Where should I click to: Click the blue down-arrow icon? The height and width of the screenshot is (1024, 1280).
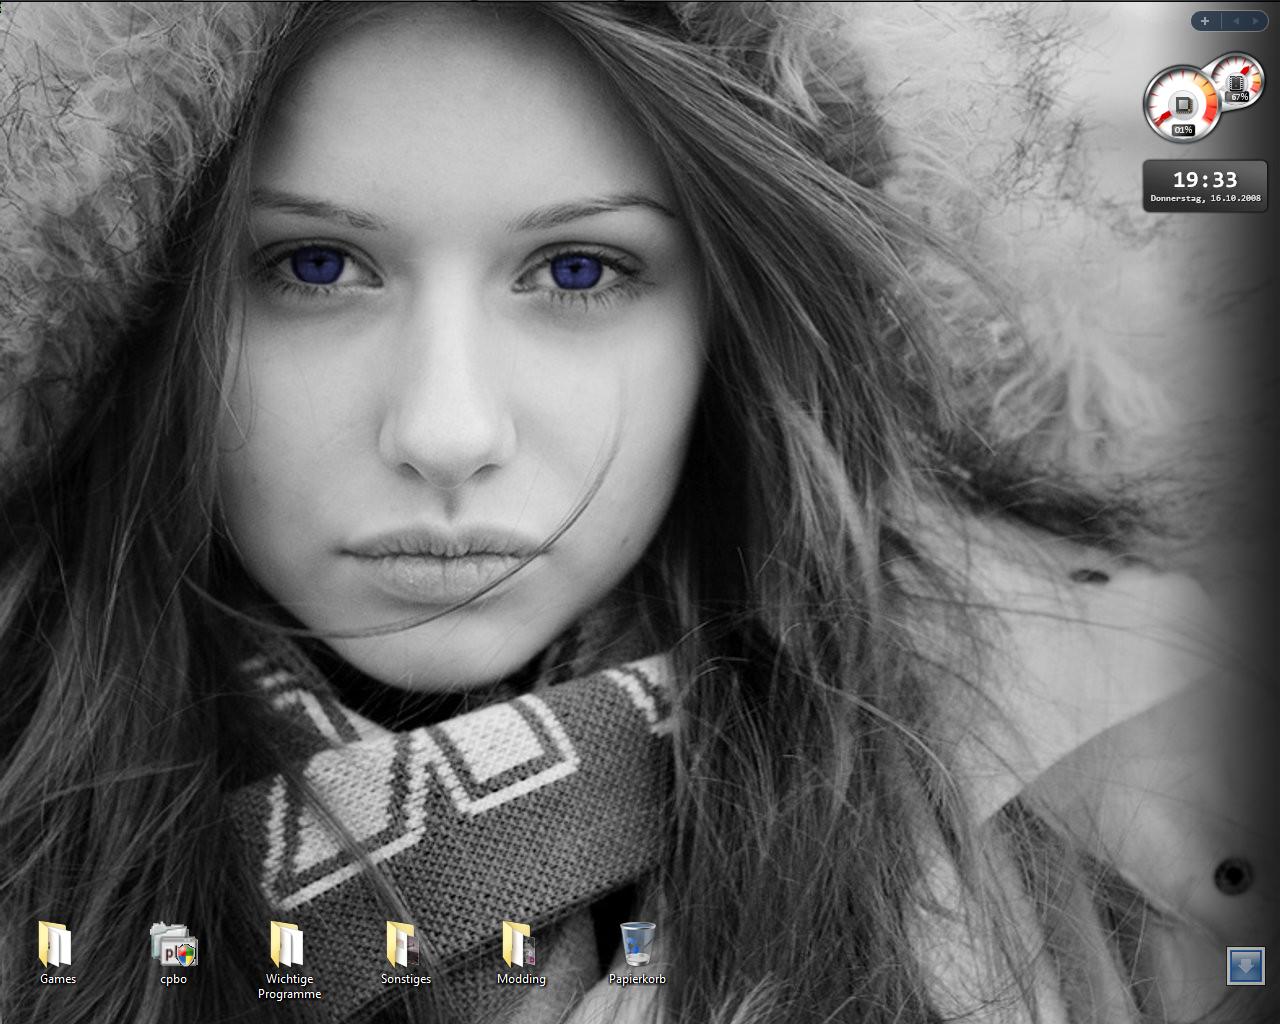1245,966
